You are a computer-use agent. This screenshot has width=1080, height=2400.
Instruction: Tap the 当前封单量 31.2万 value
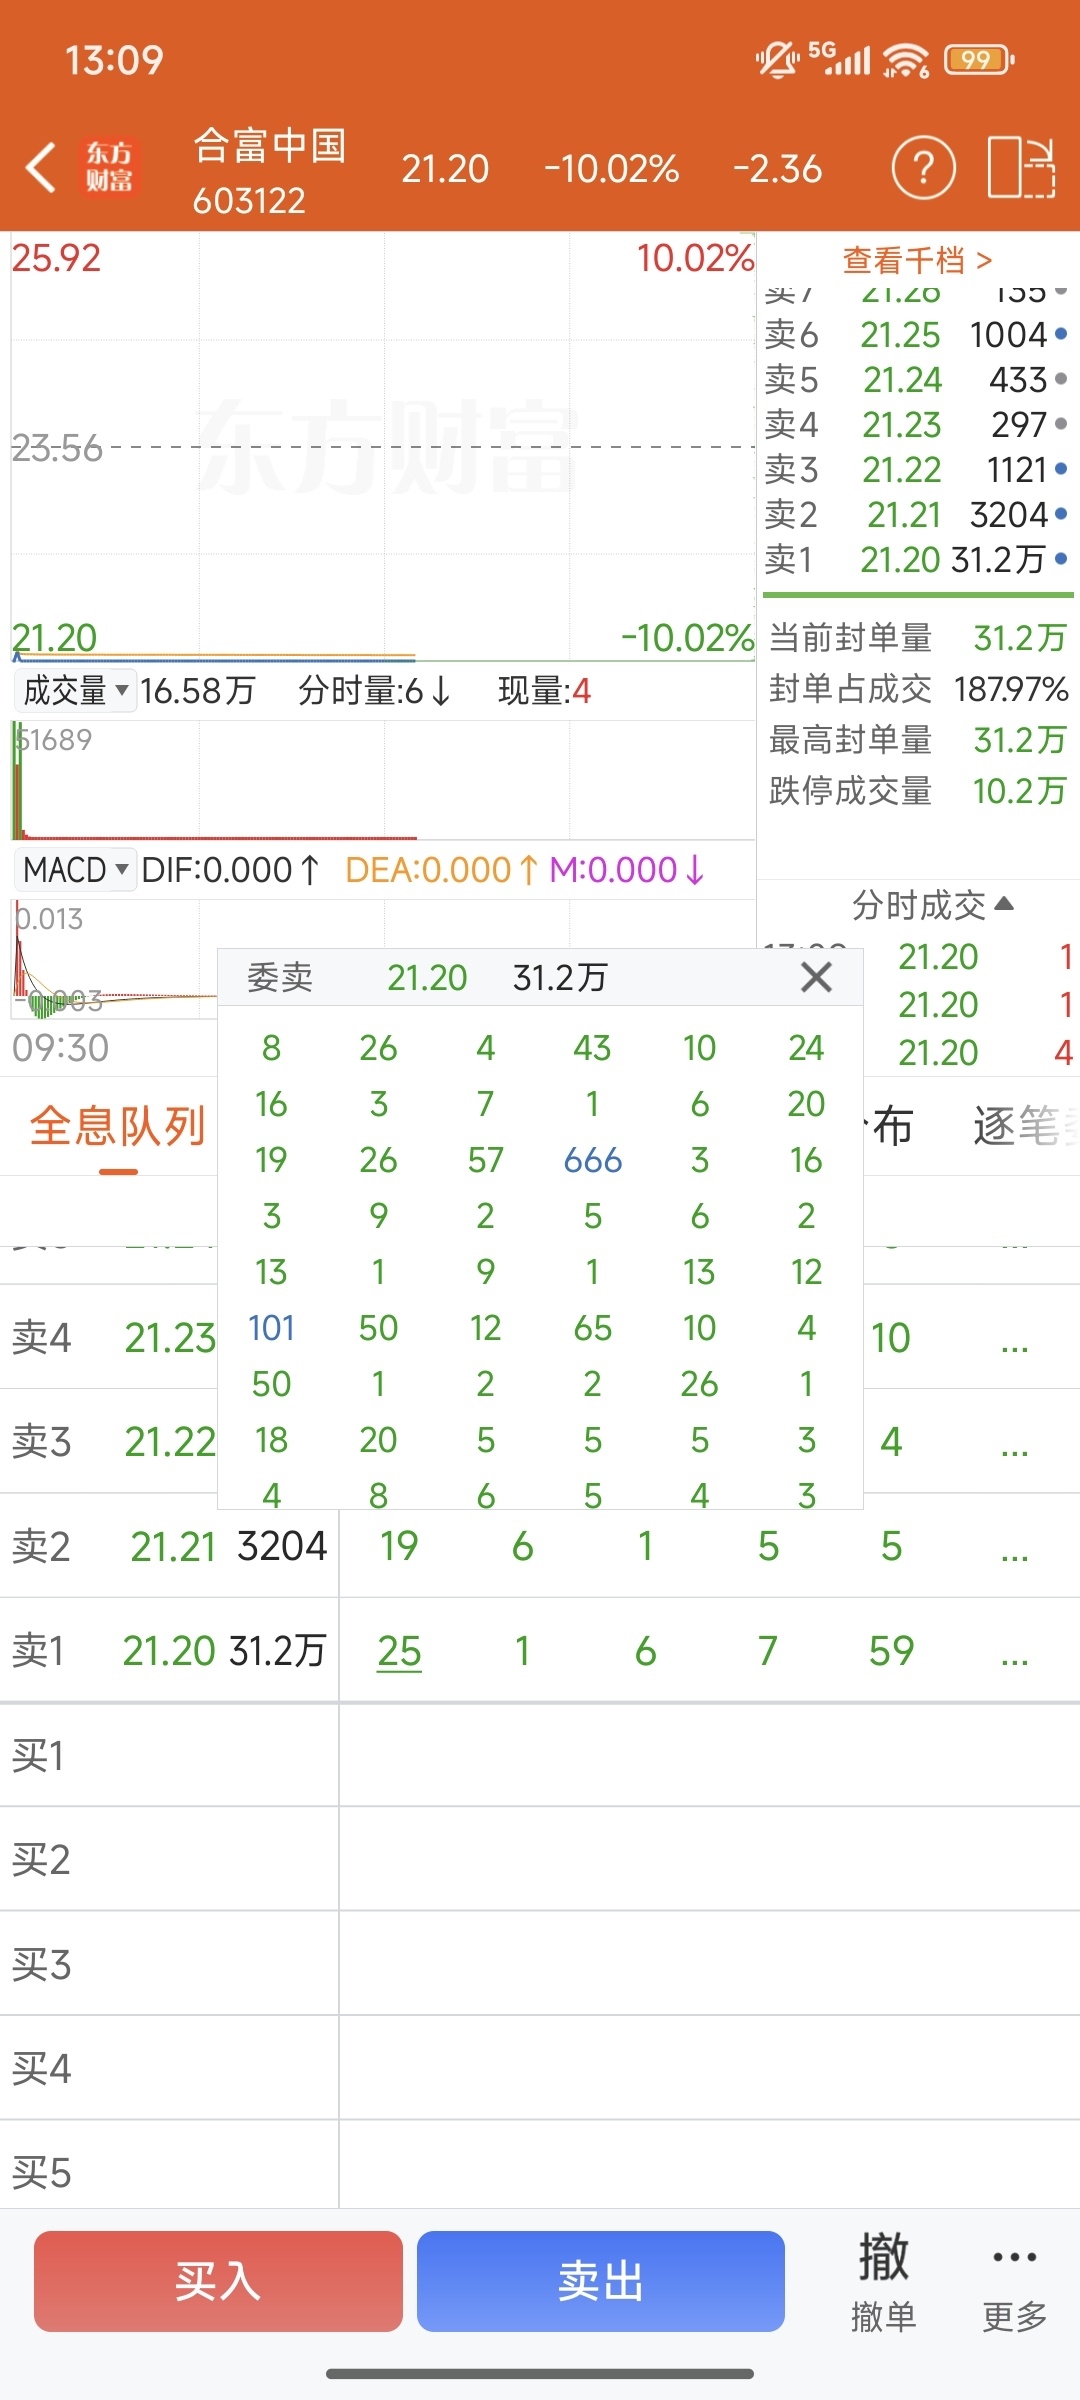(1020, 638)
